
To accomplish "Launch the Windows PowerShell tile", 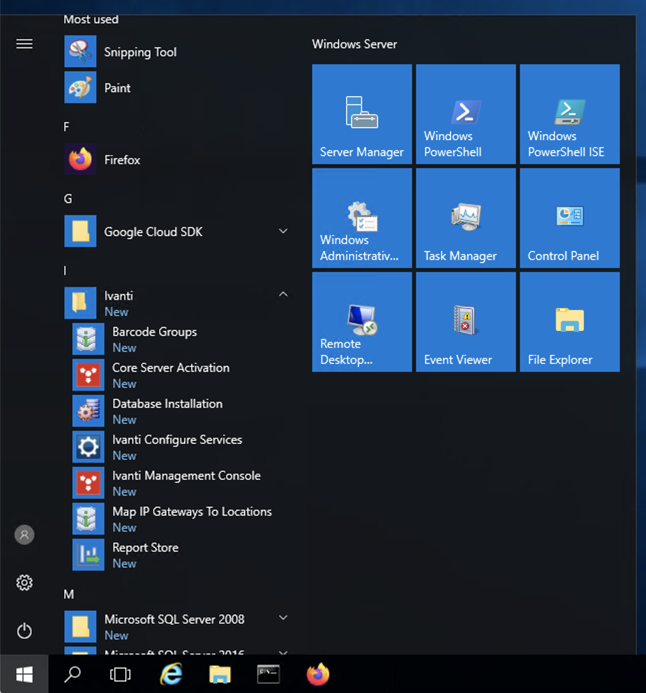I will pyautogui.click(x=466, y=114).
